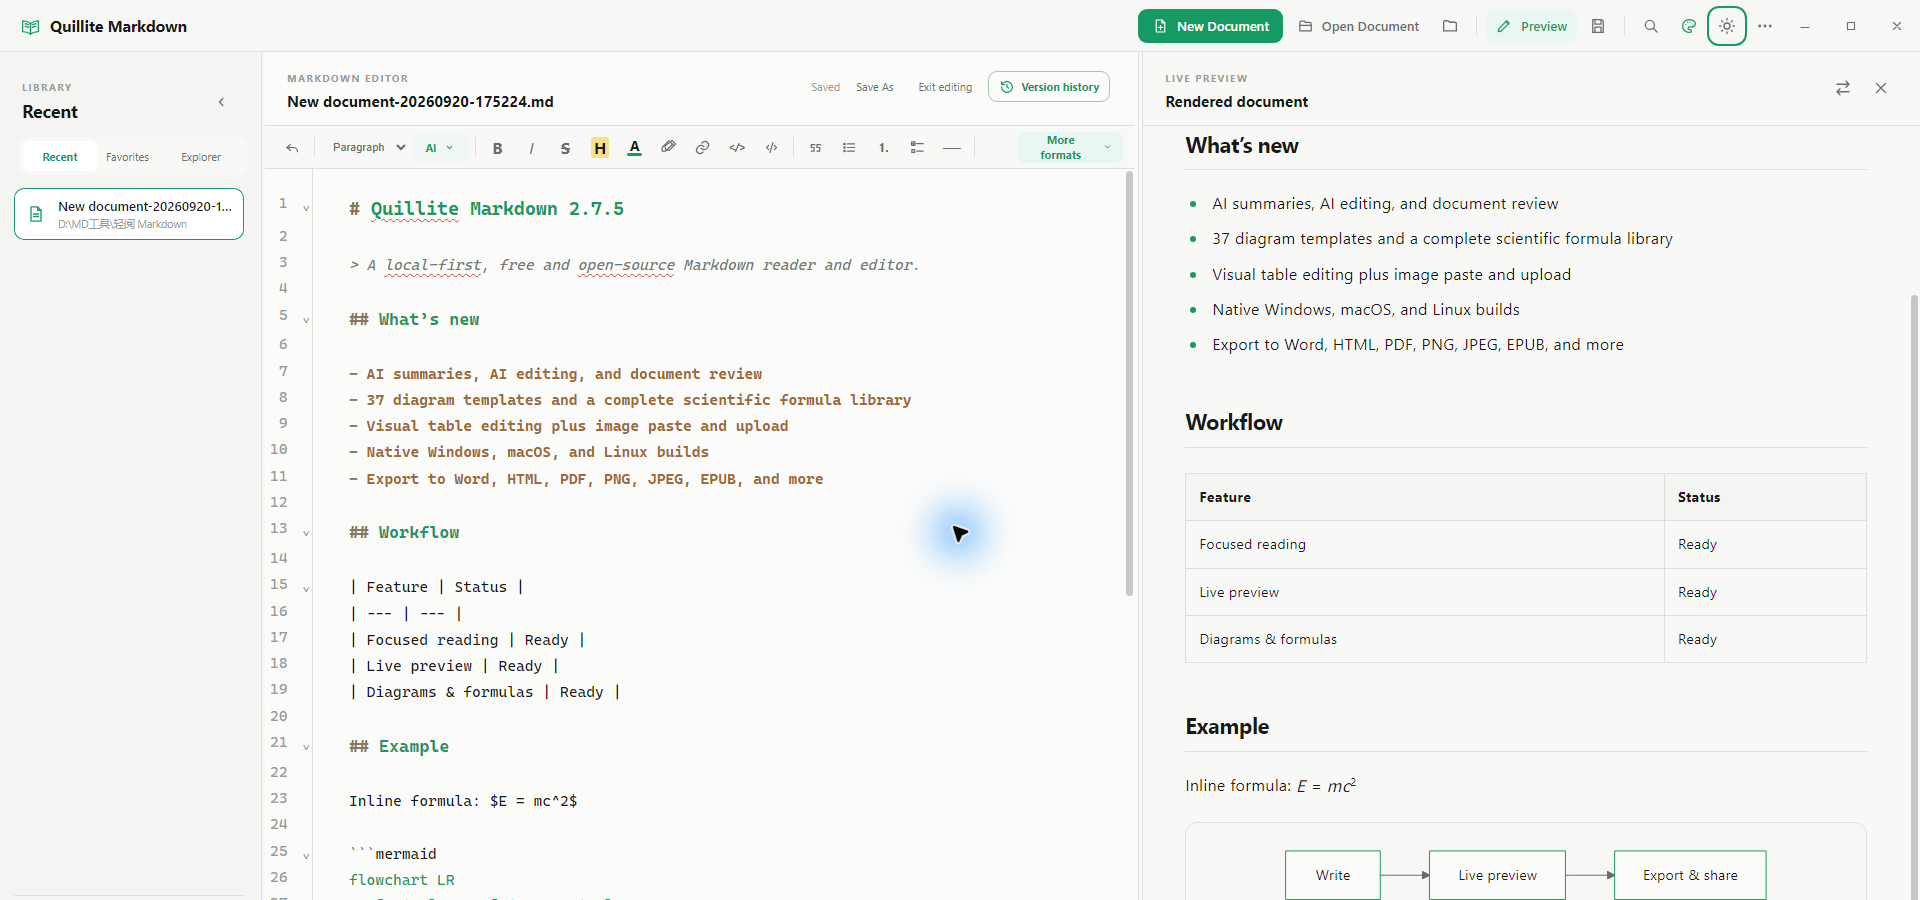Image resolution: width=1920 pixels, height=900 pixels.
Task: Apply strikethrough formatting
Action: coord(565,148)
